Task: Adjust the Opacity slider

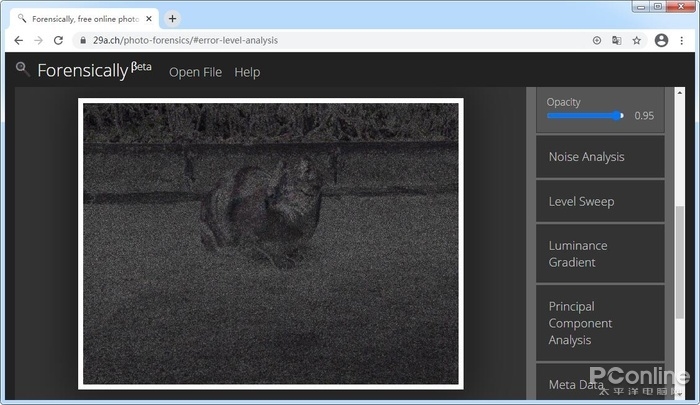Action: pos(585,116)
